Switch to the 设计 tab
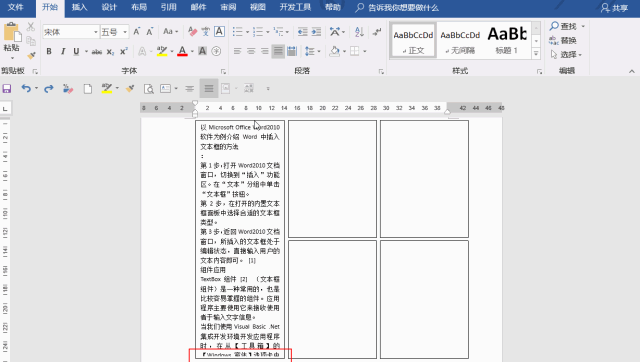This screenshot has height=362, width=640. coord(109,7)
